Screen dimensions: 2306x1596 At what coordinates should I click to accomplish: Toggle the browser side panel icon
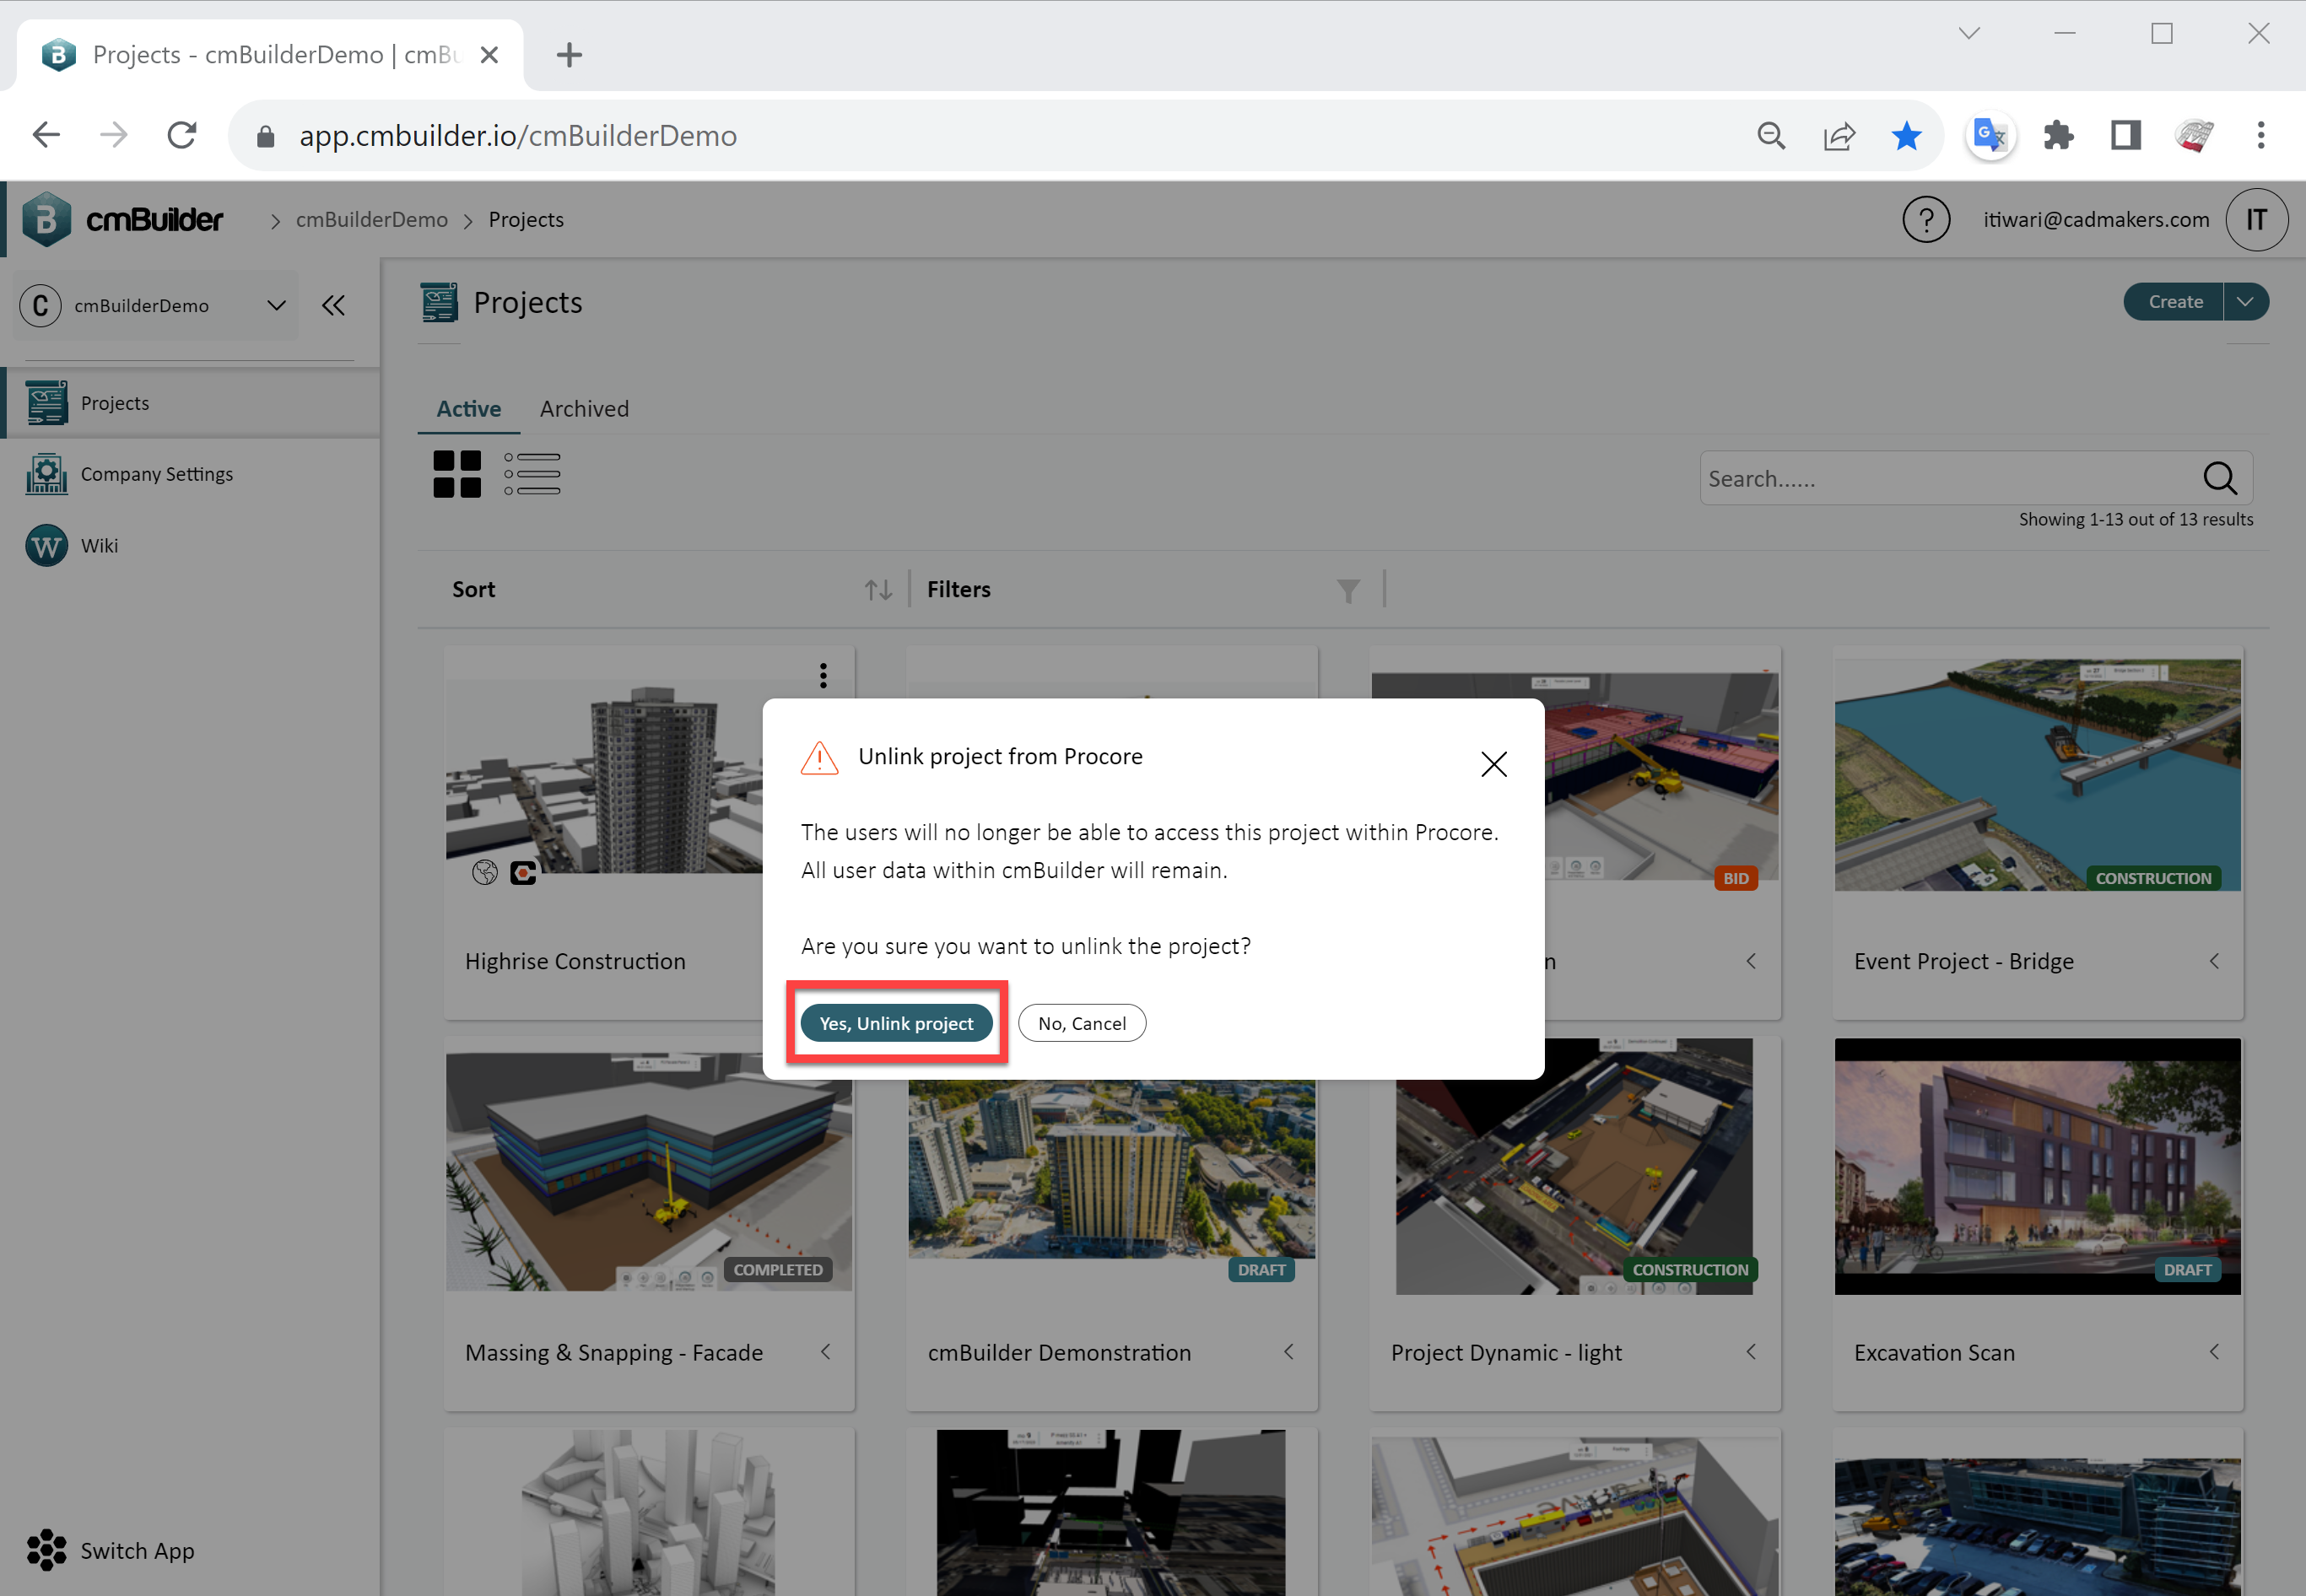[x=2125, y=135]
